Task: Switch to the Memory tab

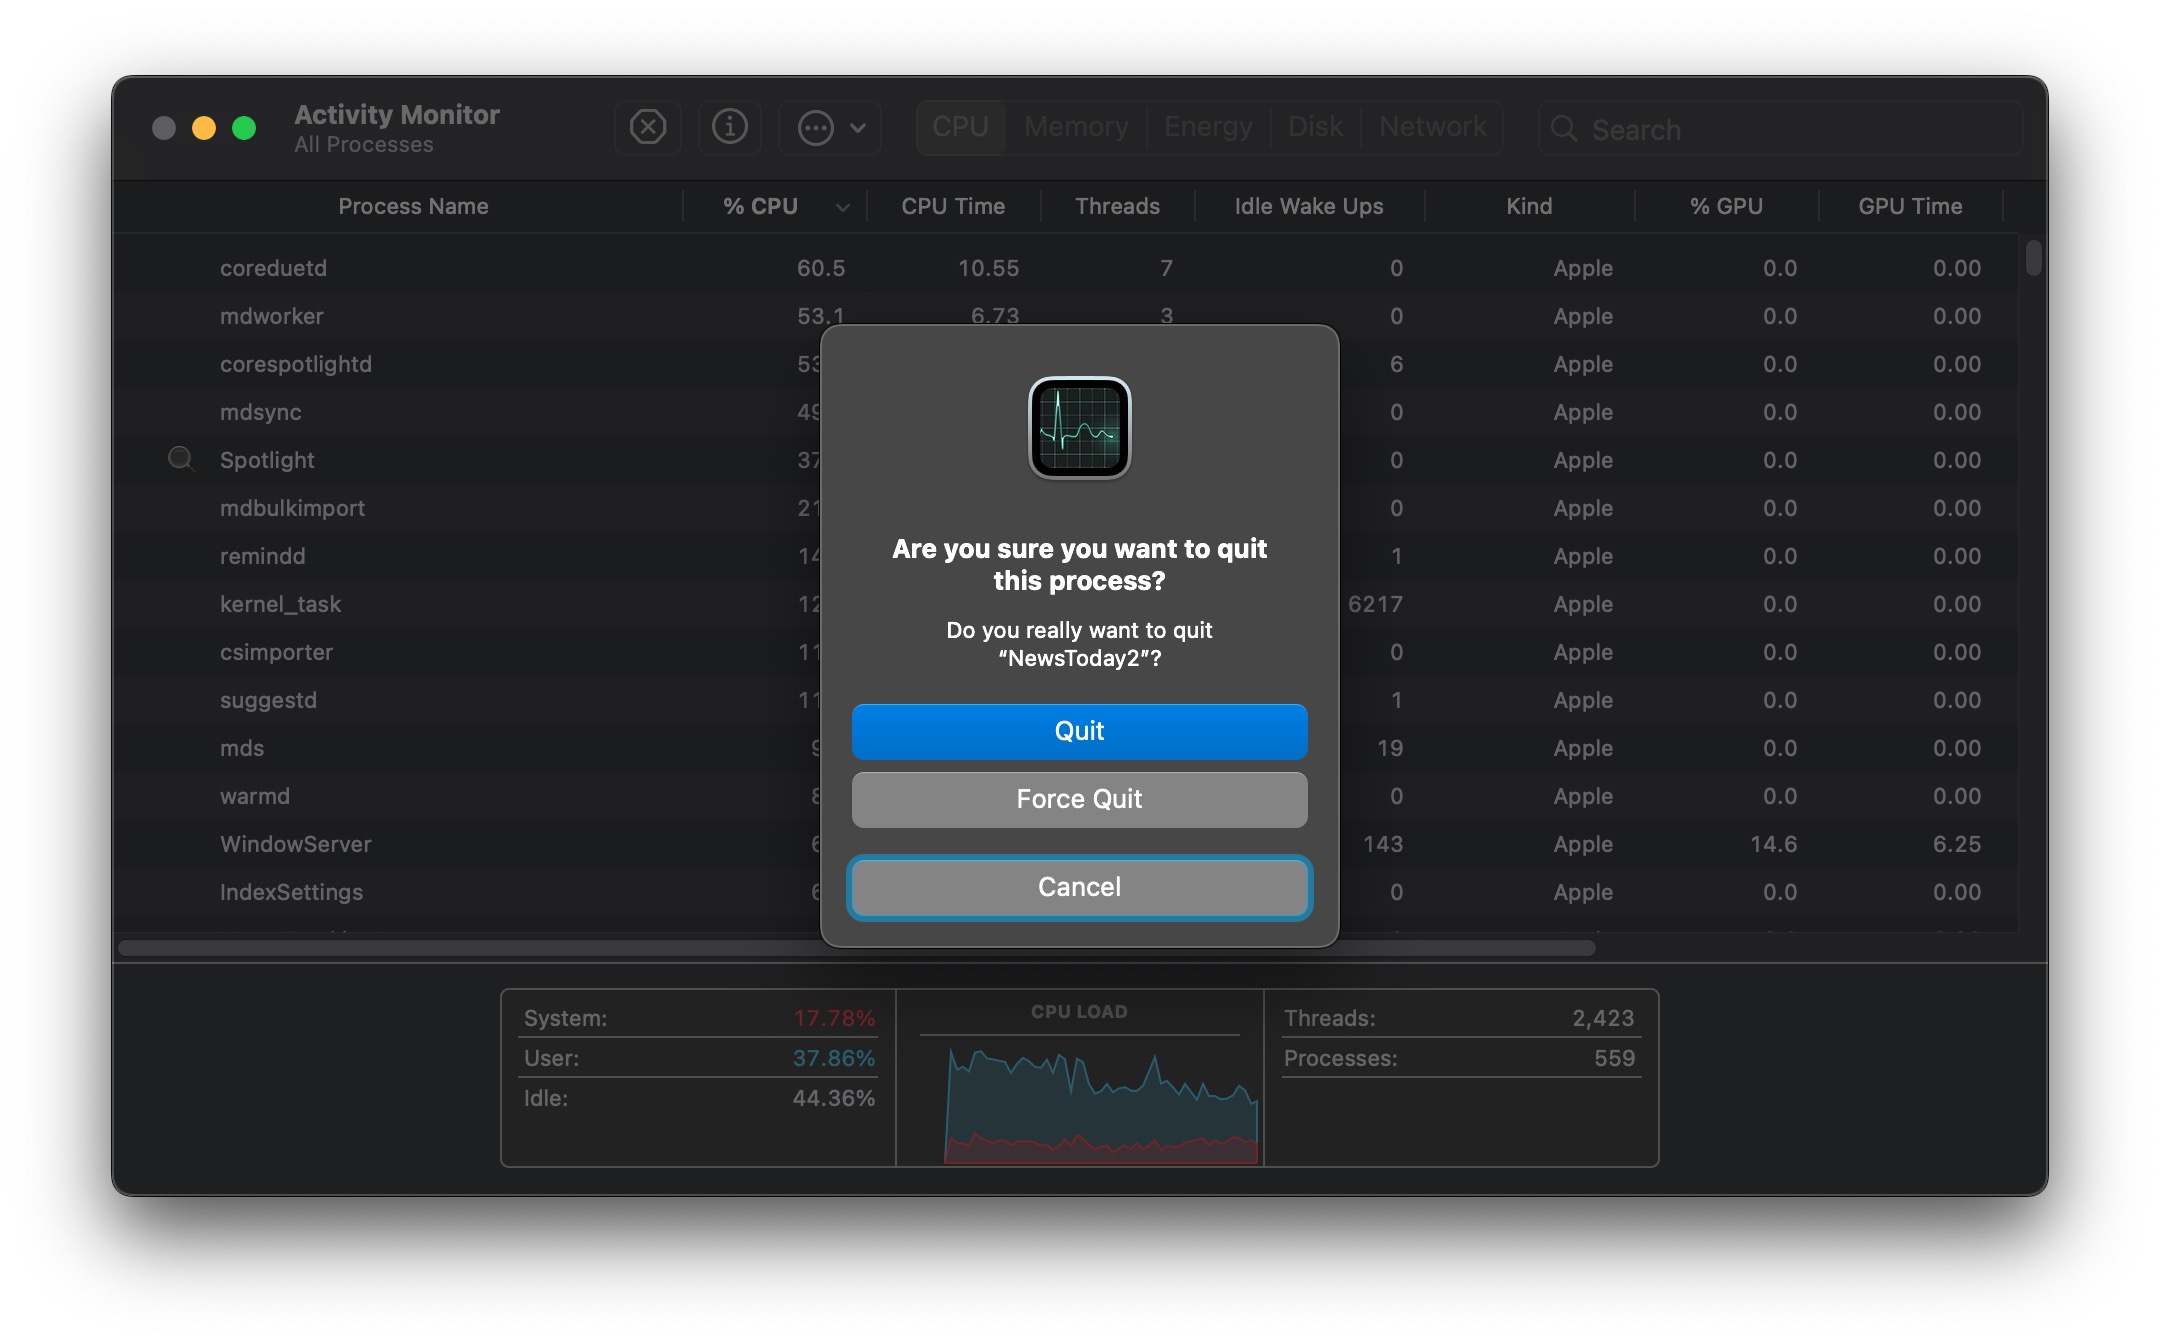Action: pos(1076,127)
